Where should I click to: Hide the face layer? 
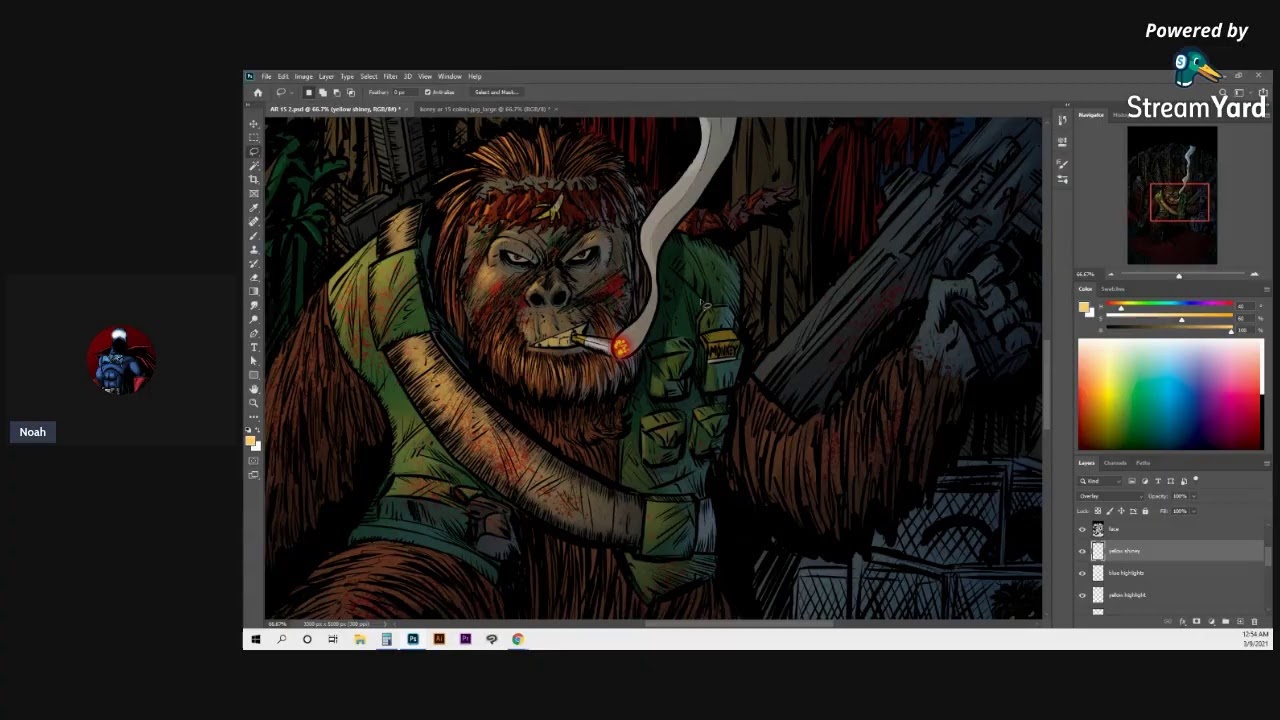(x=1082, y=530)
